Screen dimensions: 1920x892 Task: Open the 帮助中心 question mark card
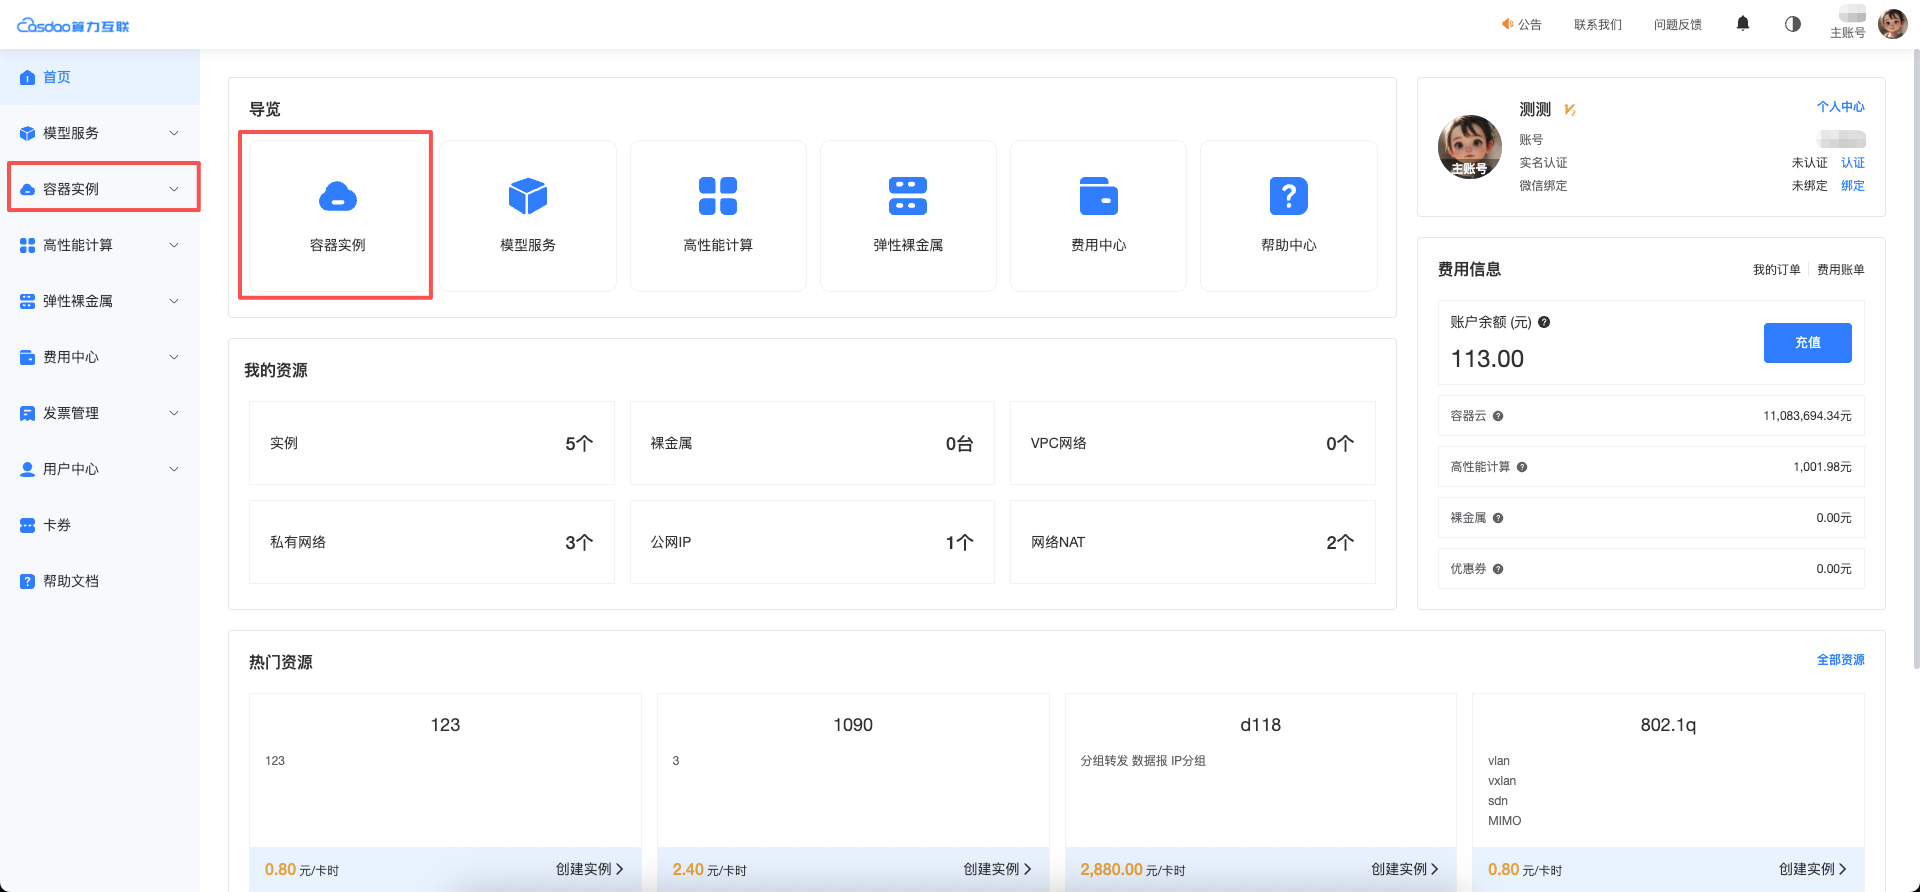[1289, 216]
